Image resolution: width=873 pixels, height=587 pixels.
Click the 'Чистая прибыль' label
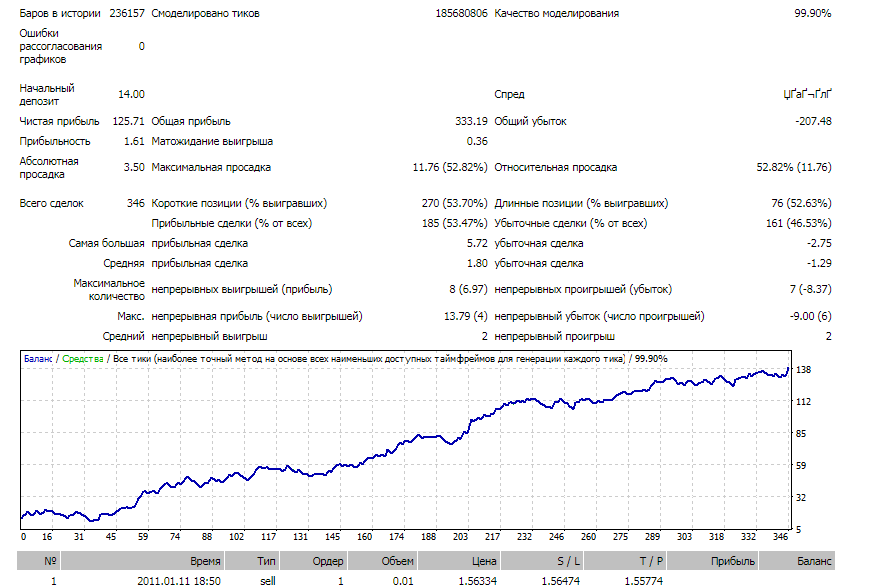[x=59, y=121]
